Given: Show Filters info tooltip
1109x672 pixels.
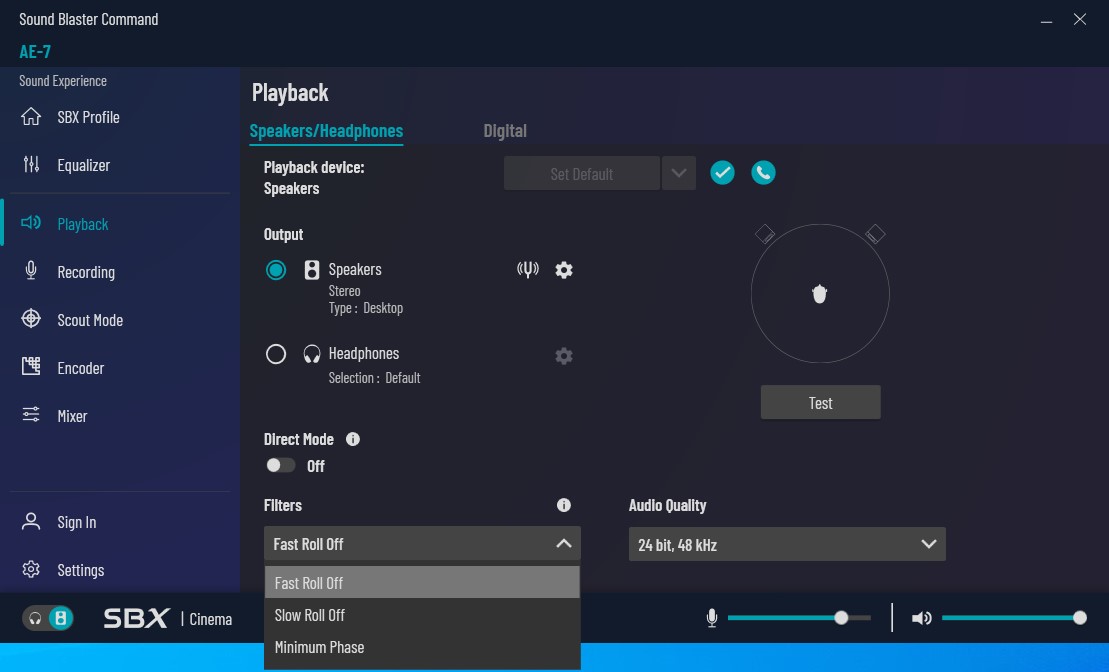Looking at the screenshot, I should click(x=564, y=505).
